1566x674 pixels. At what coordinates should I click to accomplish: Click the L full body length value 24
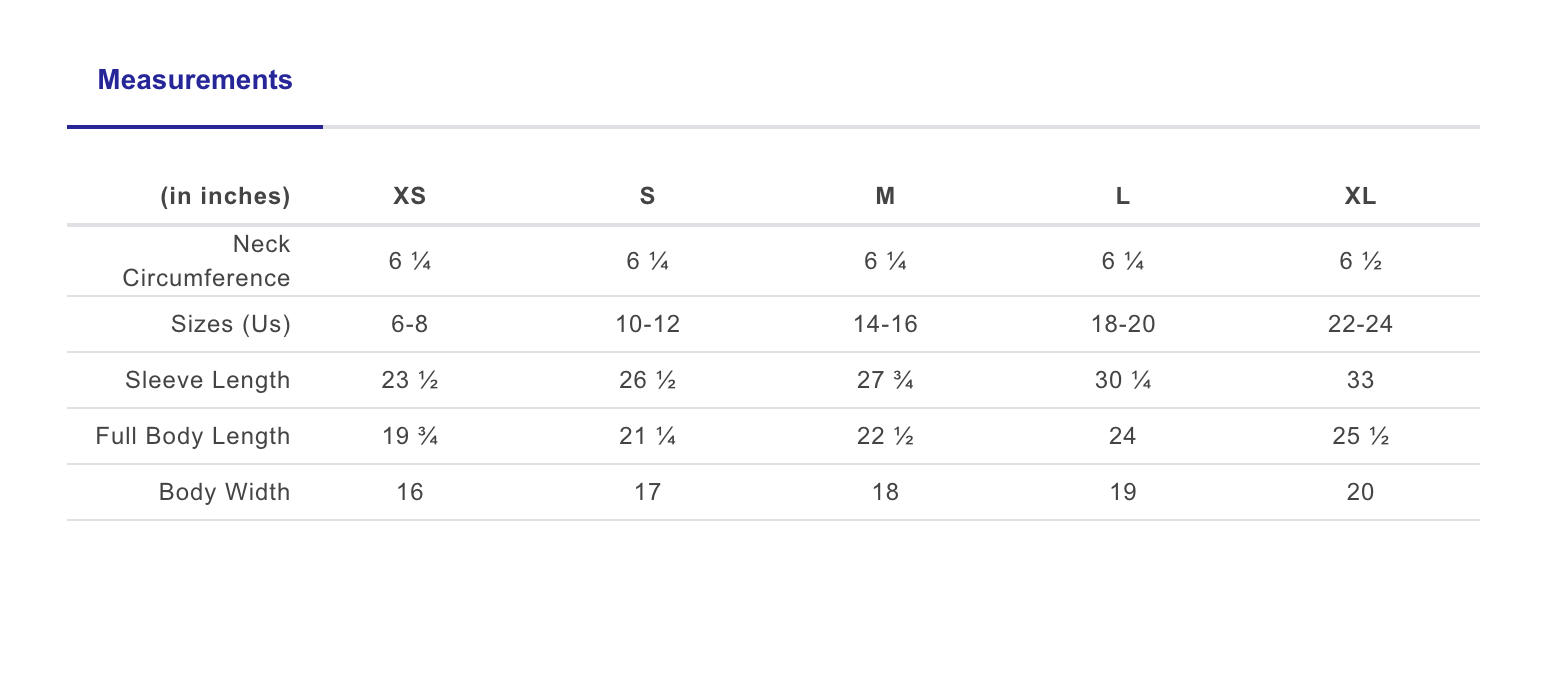(1123, 436)
